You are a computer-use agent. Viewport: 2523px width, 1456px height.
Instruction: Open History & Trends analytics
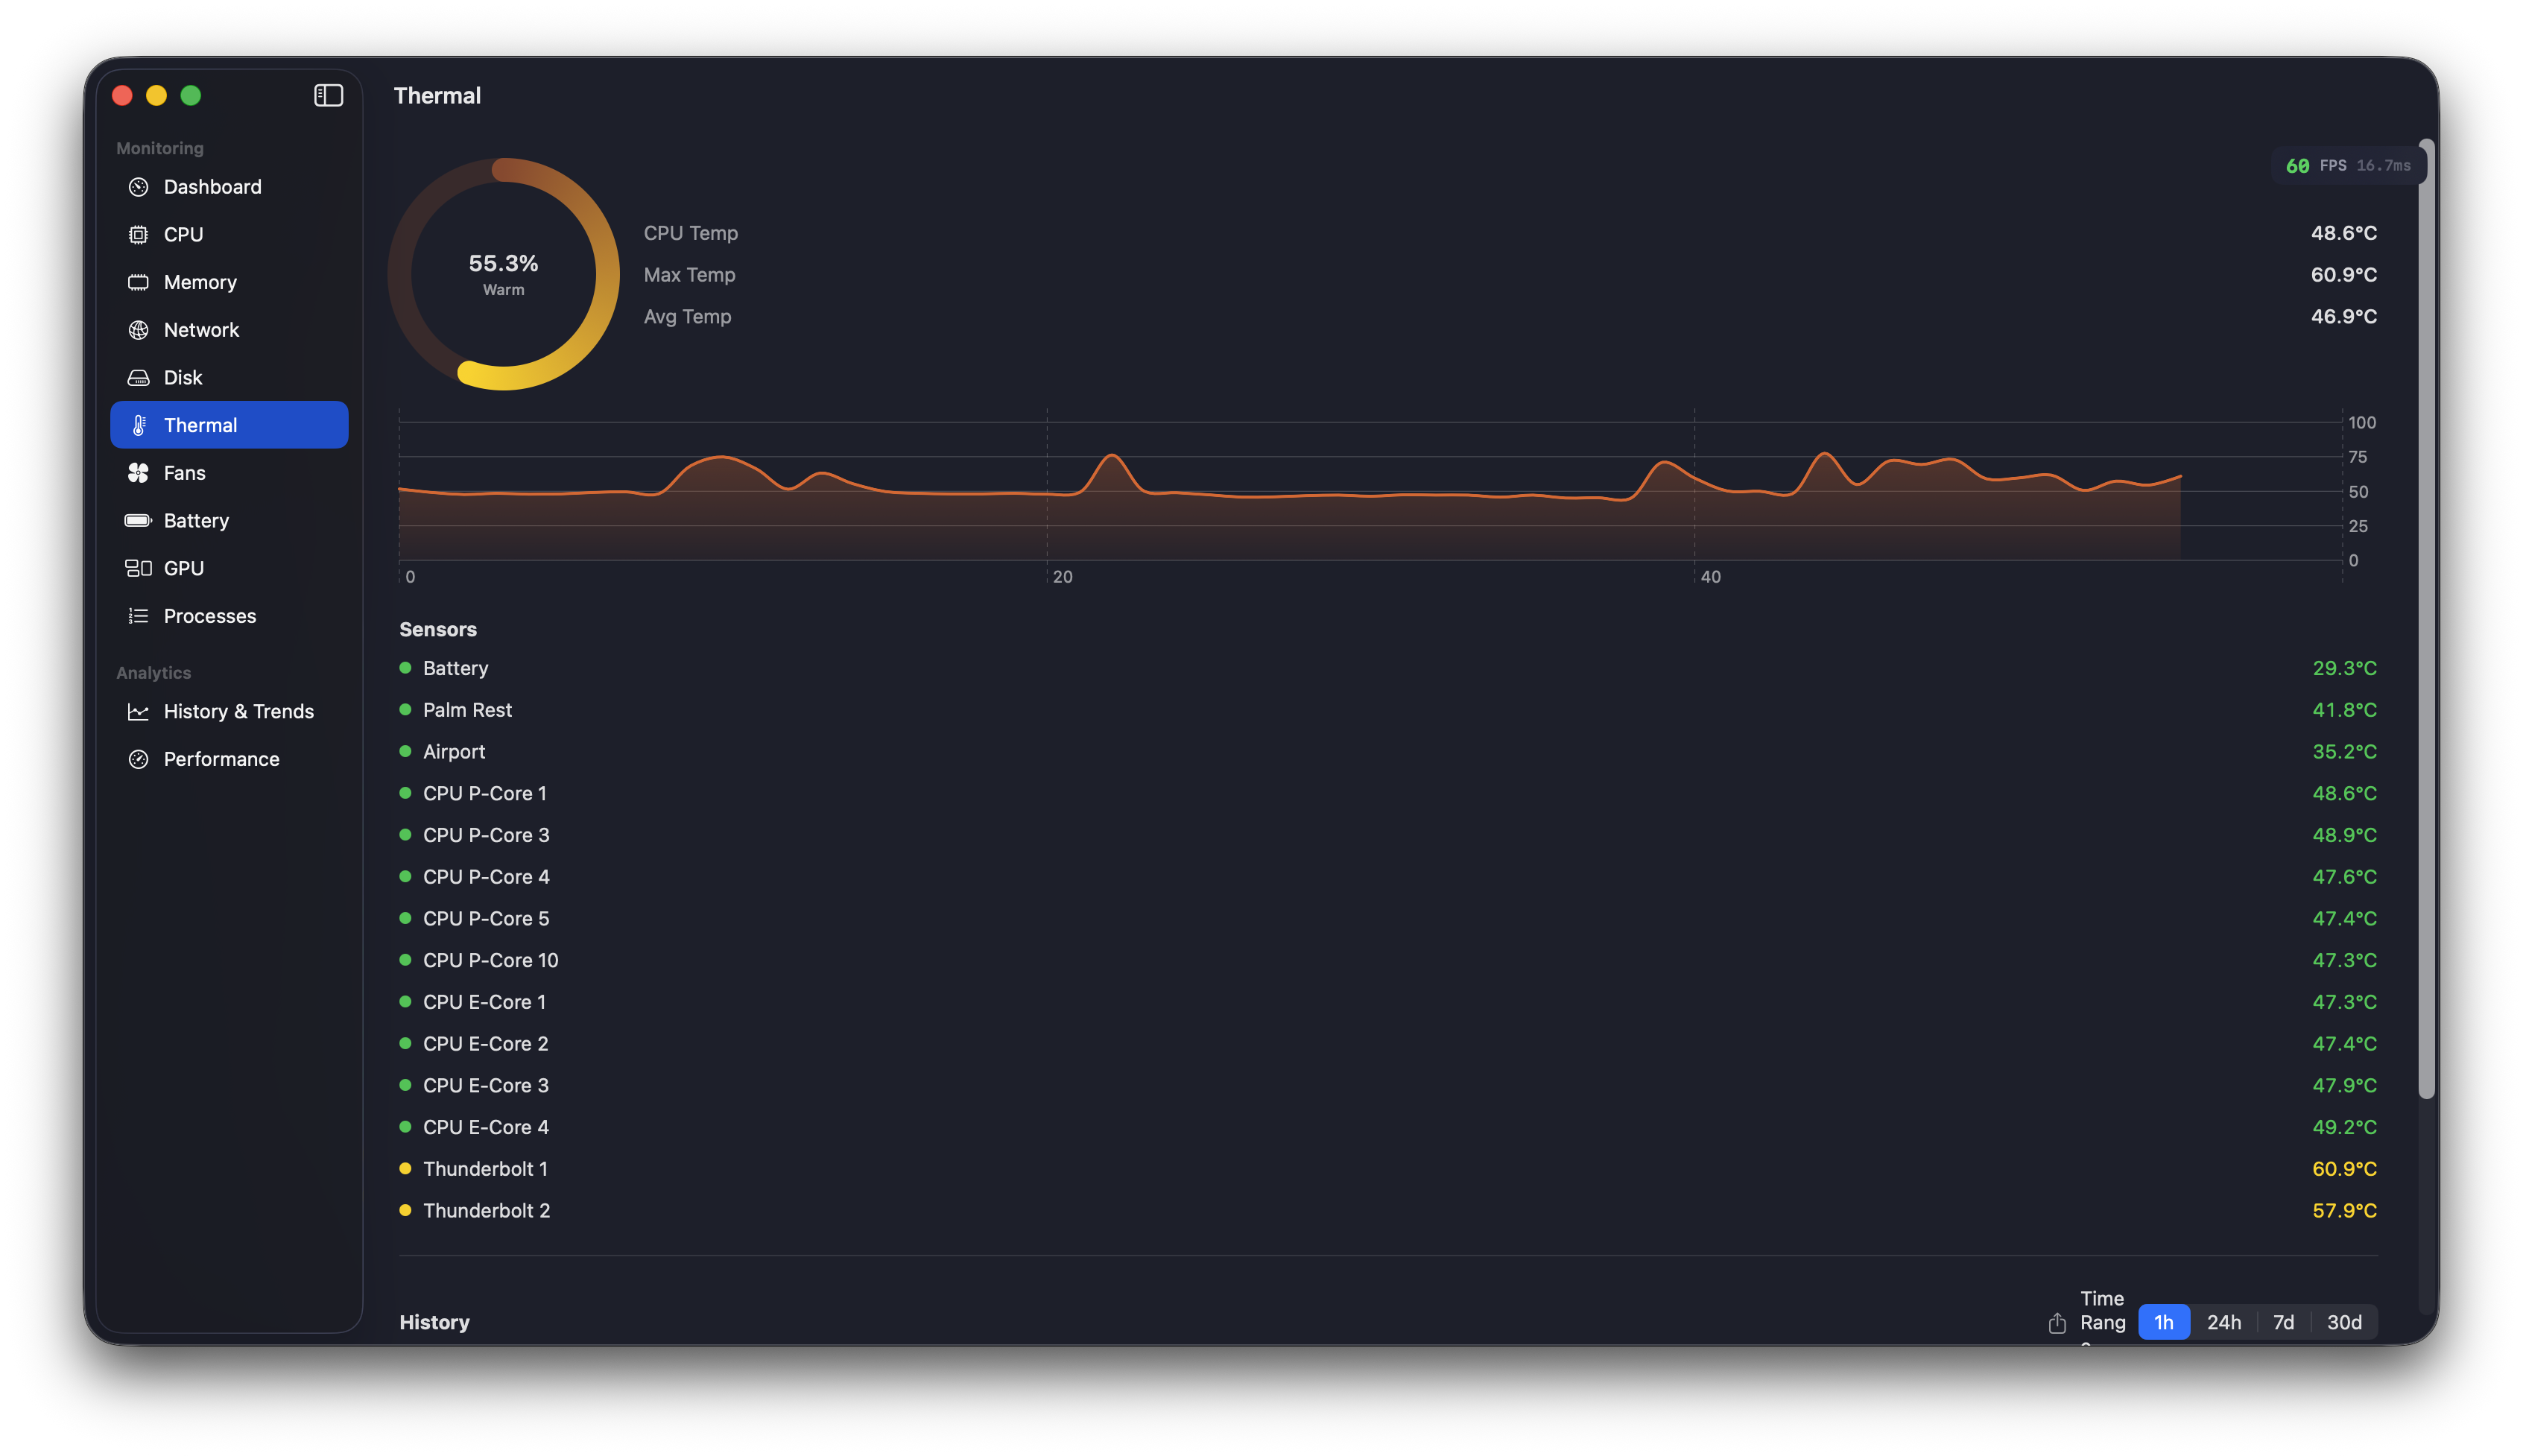tap(238, 711)
